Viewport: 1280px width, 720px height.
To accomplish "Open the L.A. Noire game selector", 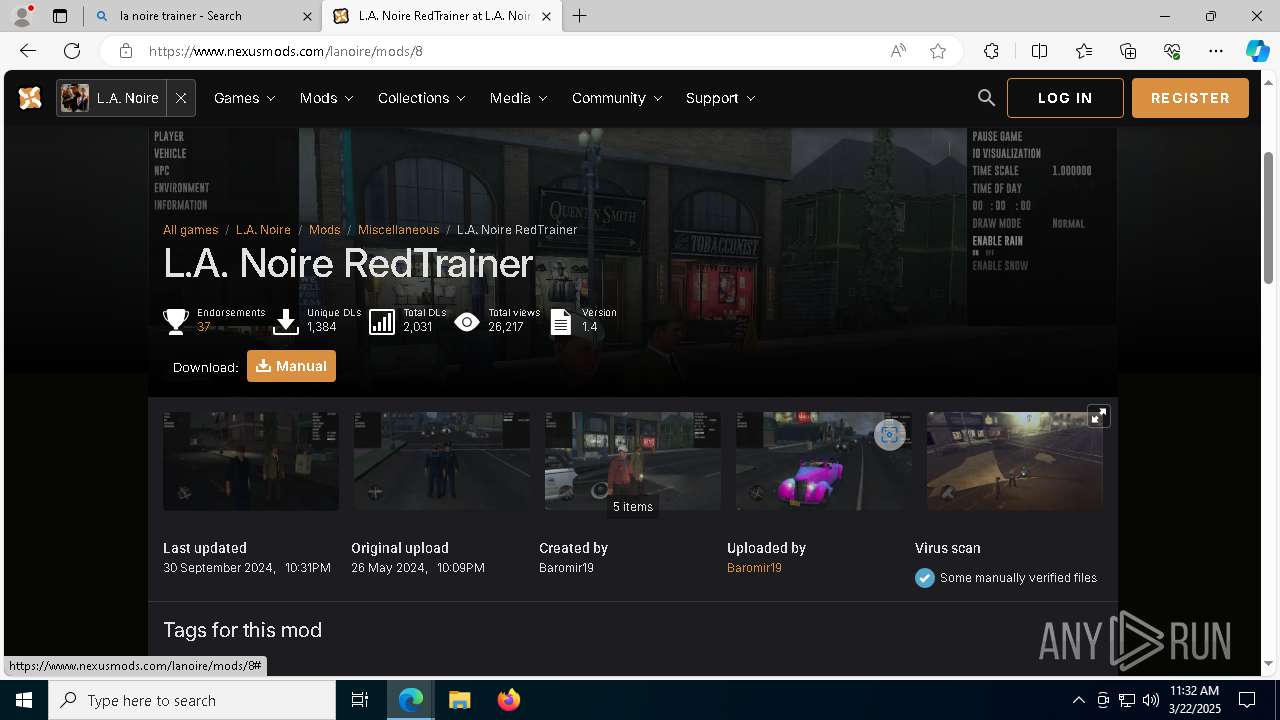I will tap(112, 98).
